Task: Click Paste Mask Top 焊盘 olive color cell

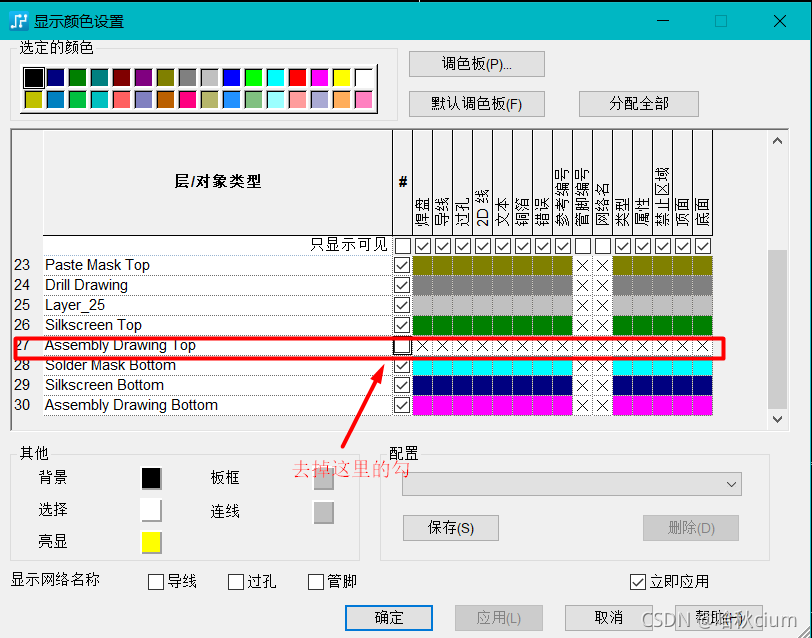Action: coord(423,265)
